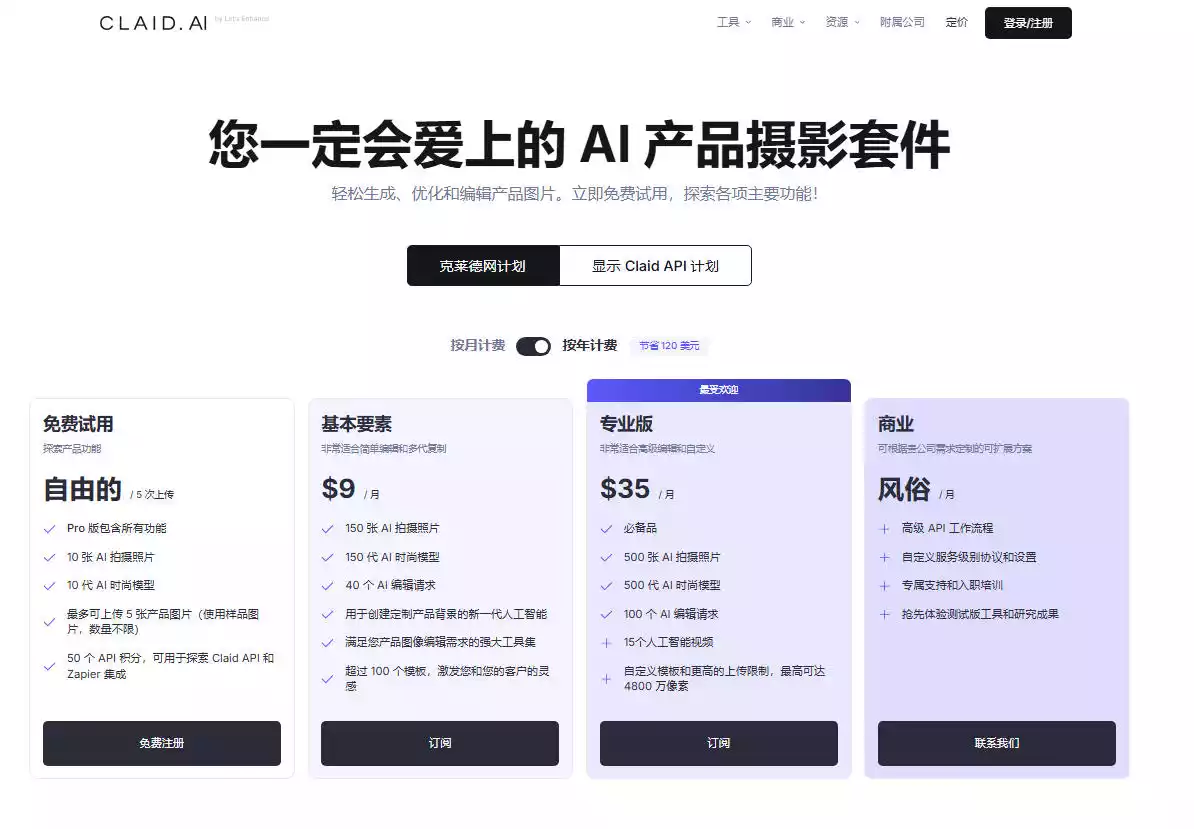The height and width of the screenshot is (829, 1194).
Task: Click checkmark beside 最多可上传 5 张产品图片
Action: (x=49, y=622)
